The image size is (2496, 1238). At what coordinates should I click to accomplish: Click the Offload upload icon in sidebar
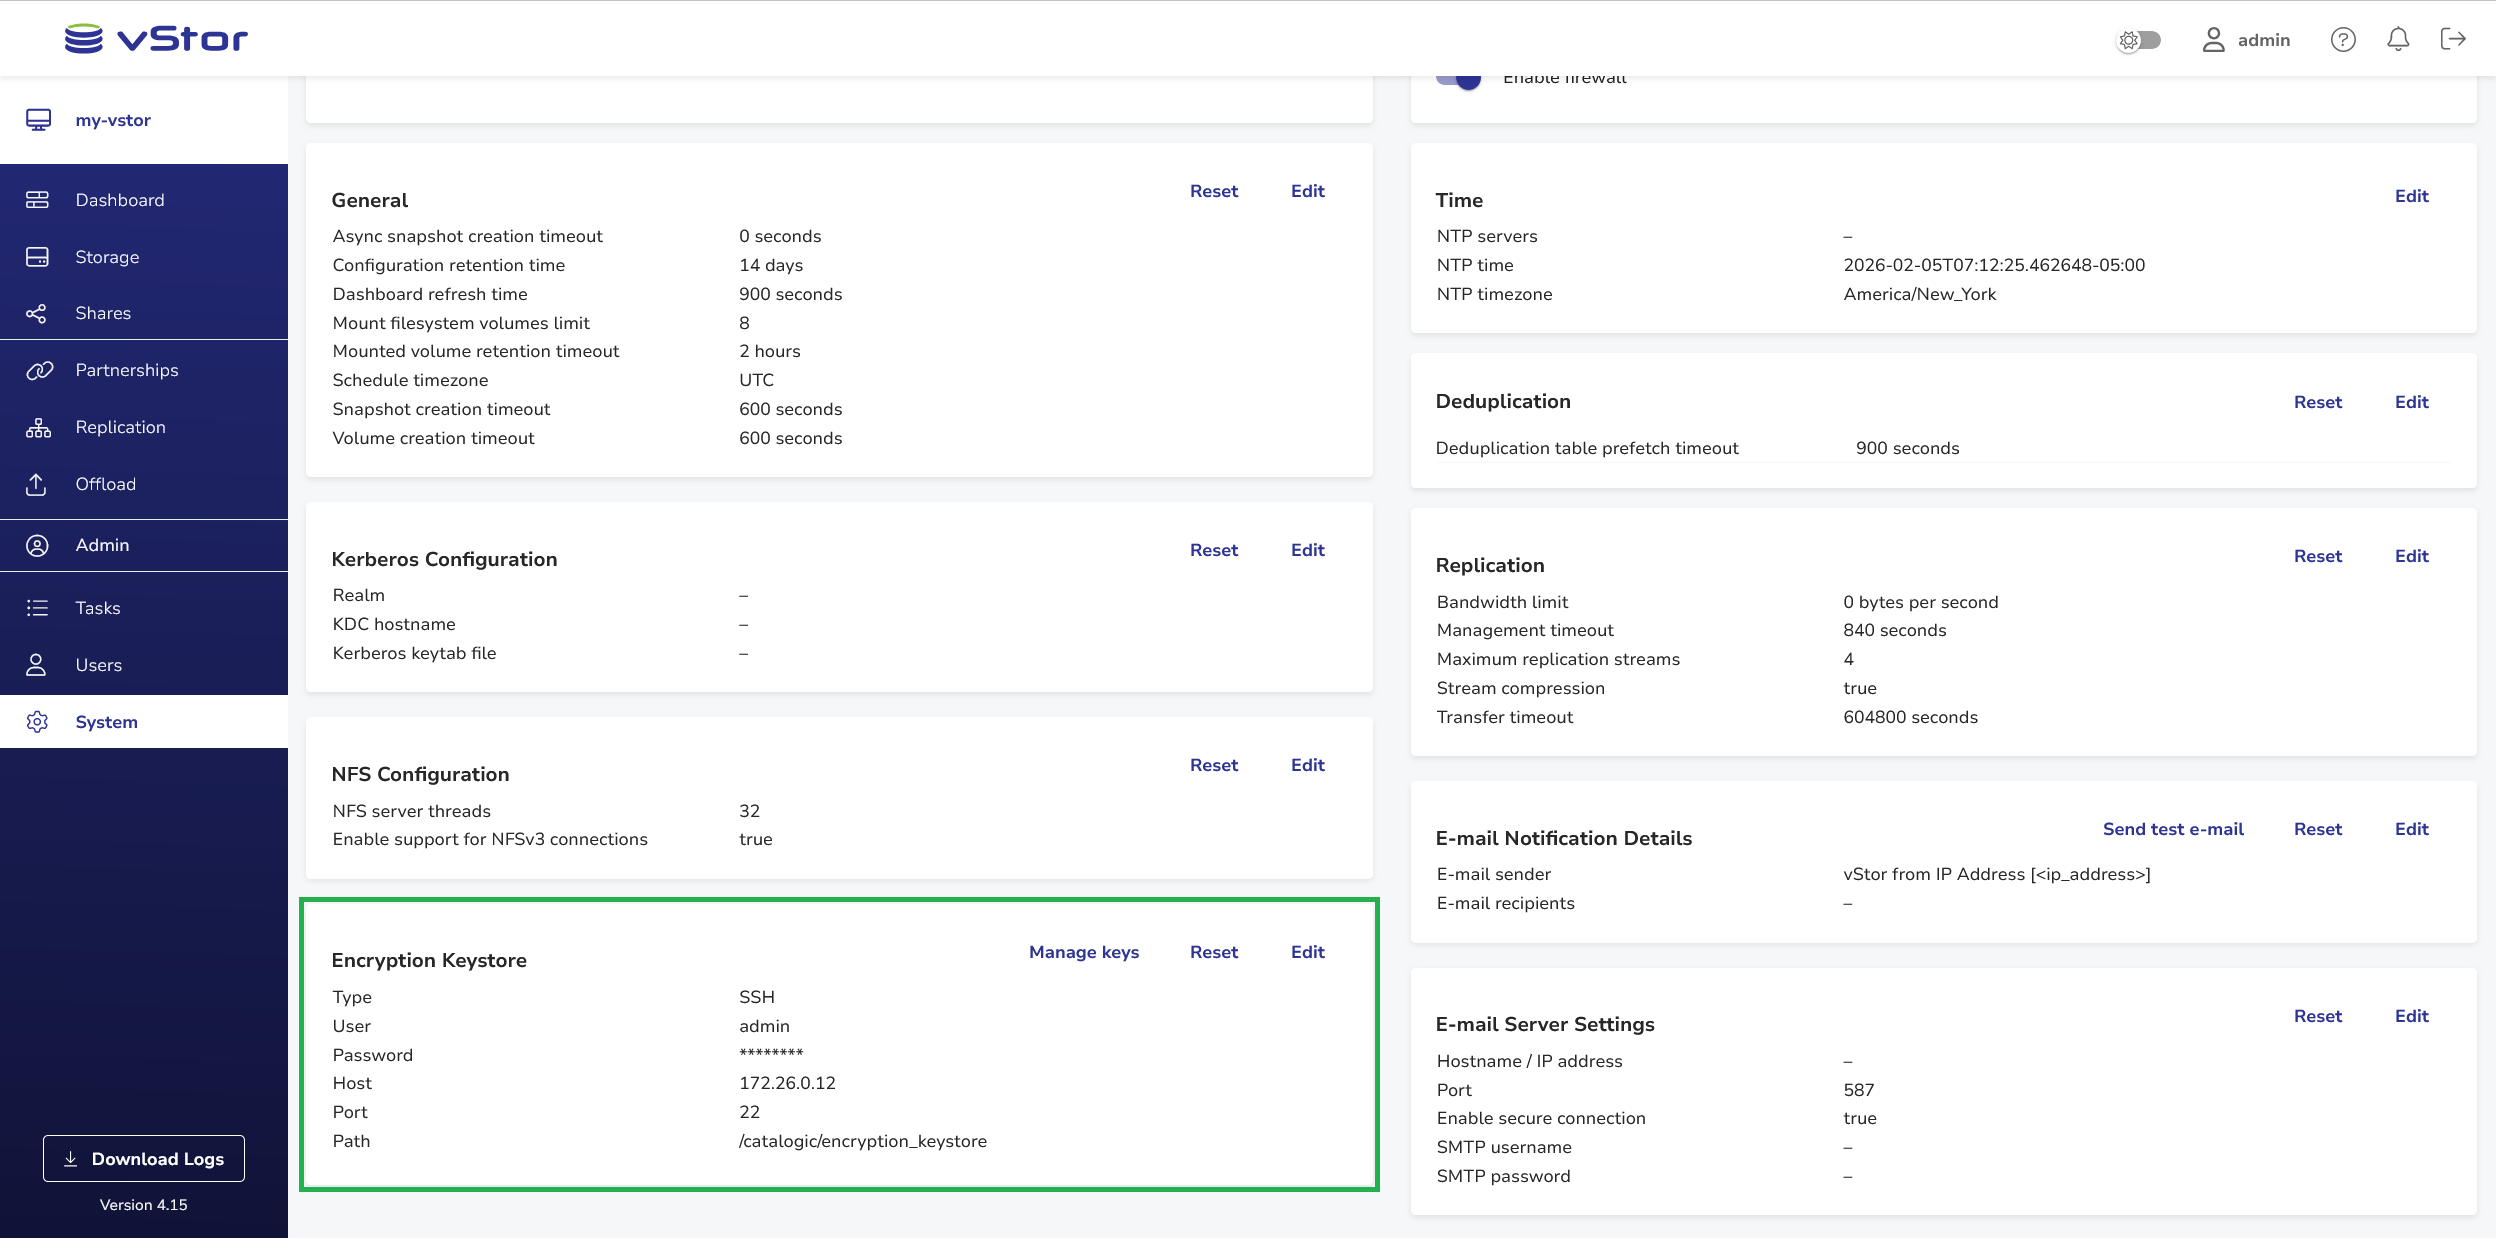click(x=37, y=484)
